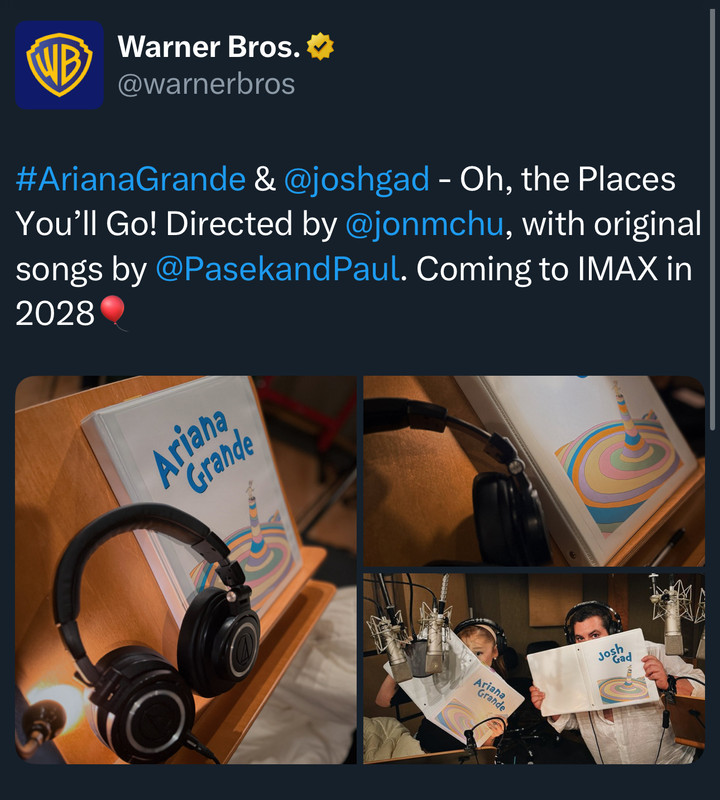Visit the @joshgad mention
Image resolution: width=720 pixels, height=800 pixels.
tap(357, 179)
